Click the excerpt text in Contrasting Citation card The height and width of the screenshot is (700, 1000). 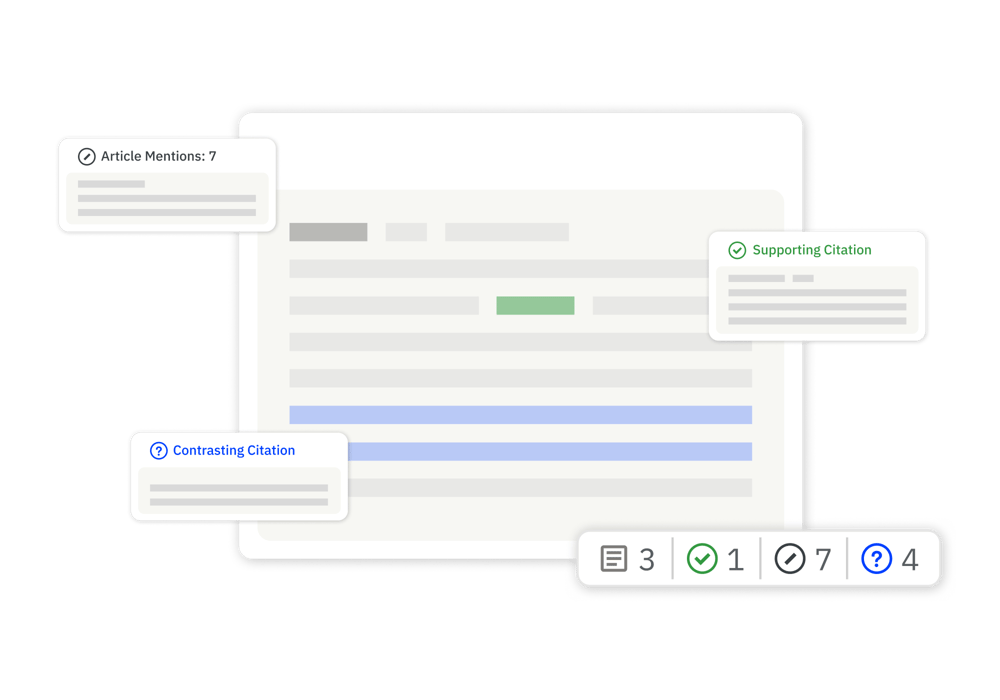pos(239,494)
